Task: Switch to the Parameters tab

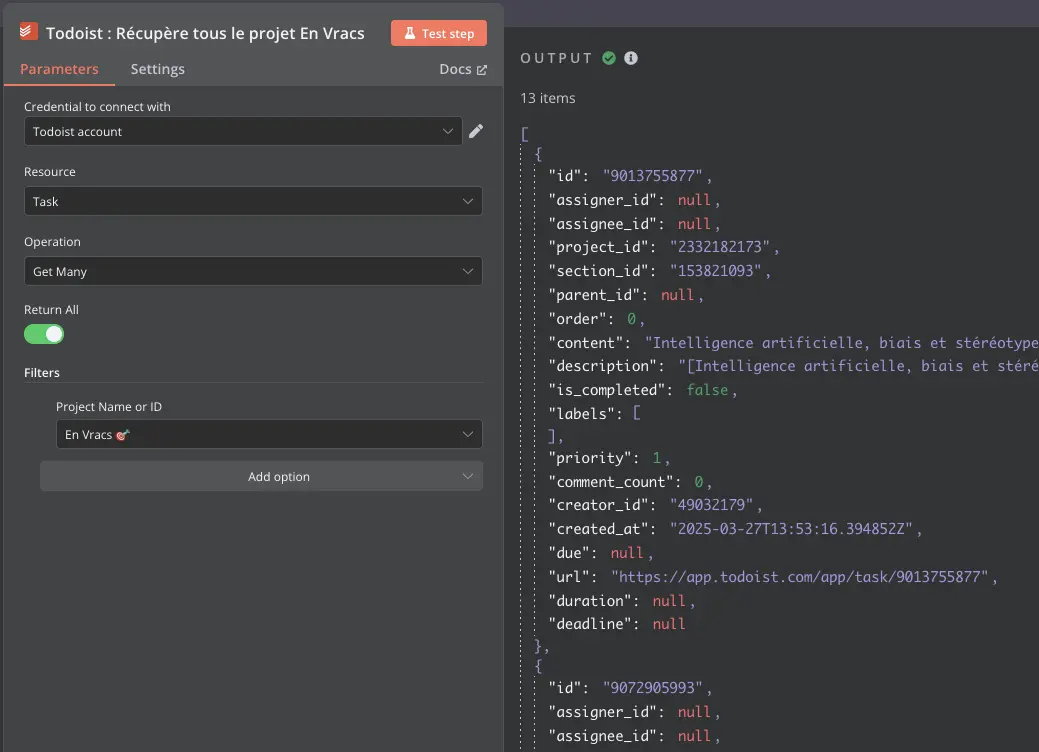Action: tap(59, 69)
